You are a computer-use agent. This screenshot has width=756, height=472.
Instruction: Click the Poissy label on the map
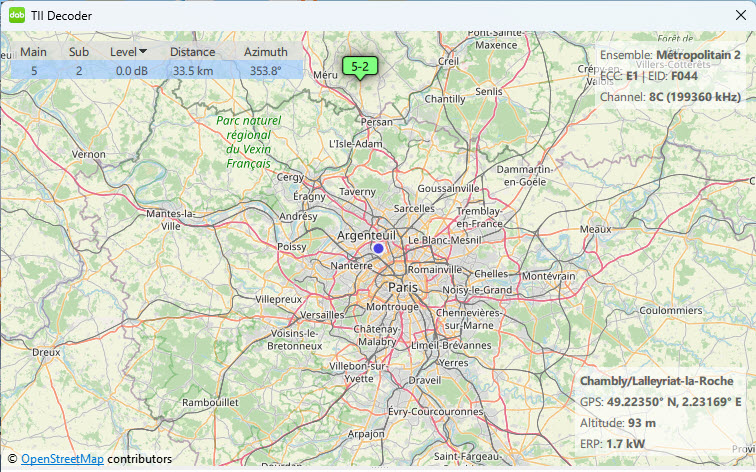[x=292, y=246]
